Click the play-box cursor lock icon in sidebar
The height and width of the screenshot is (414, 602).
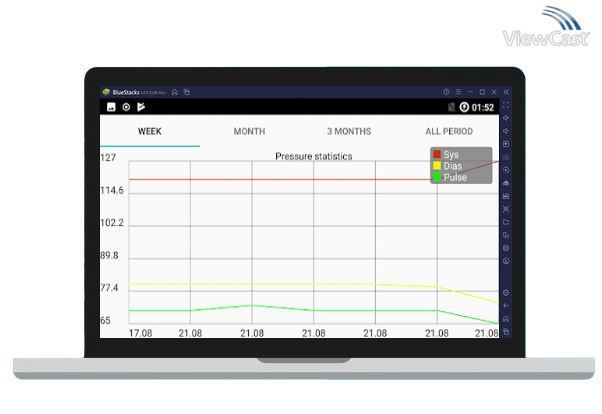pos(506,144)
